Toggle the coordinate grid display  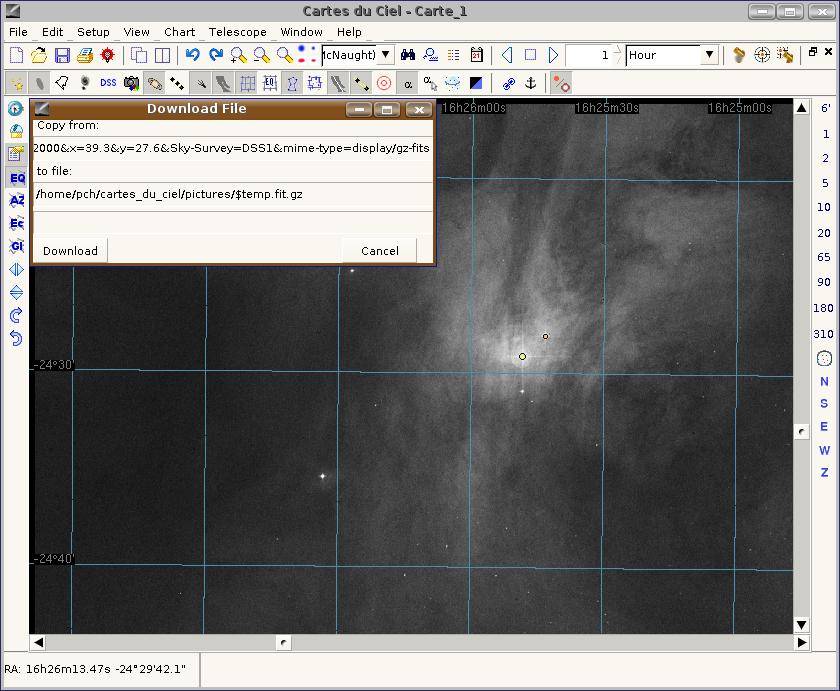(x=246, y=82)
